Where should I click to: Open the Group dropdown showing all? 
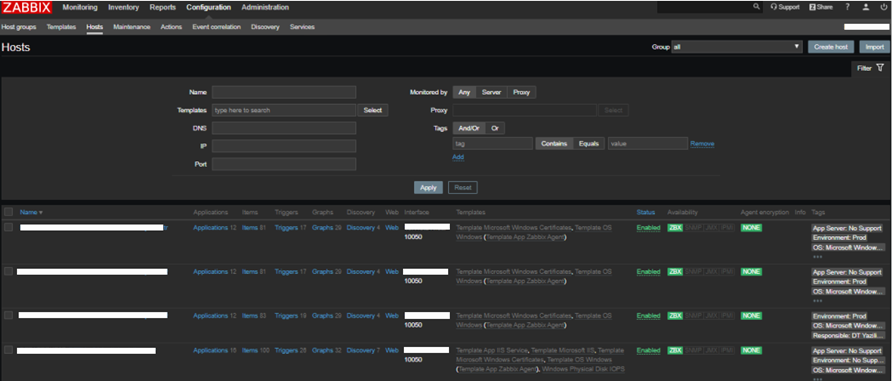coord(737,47)
